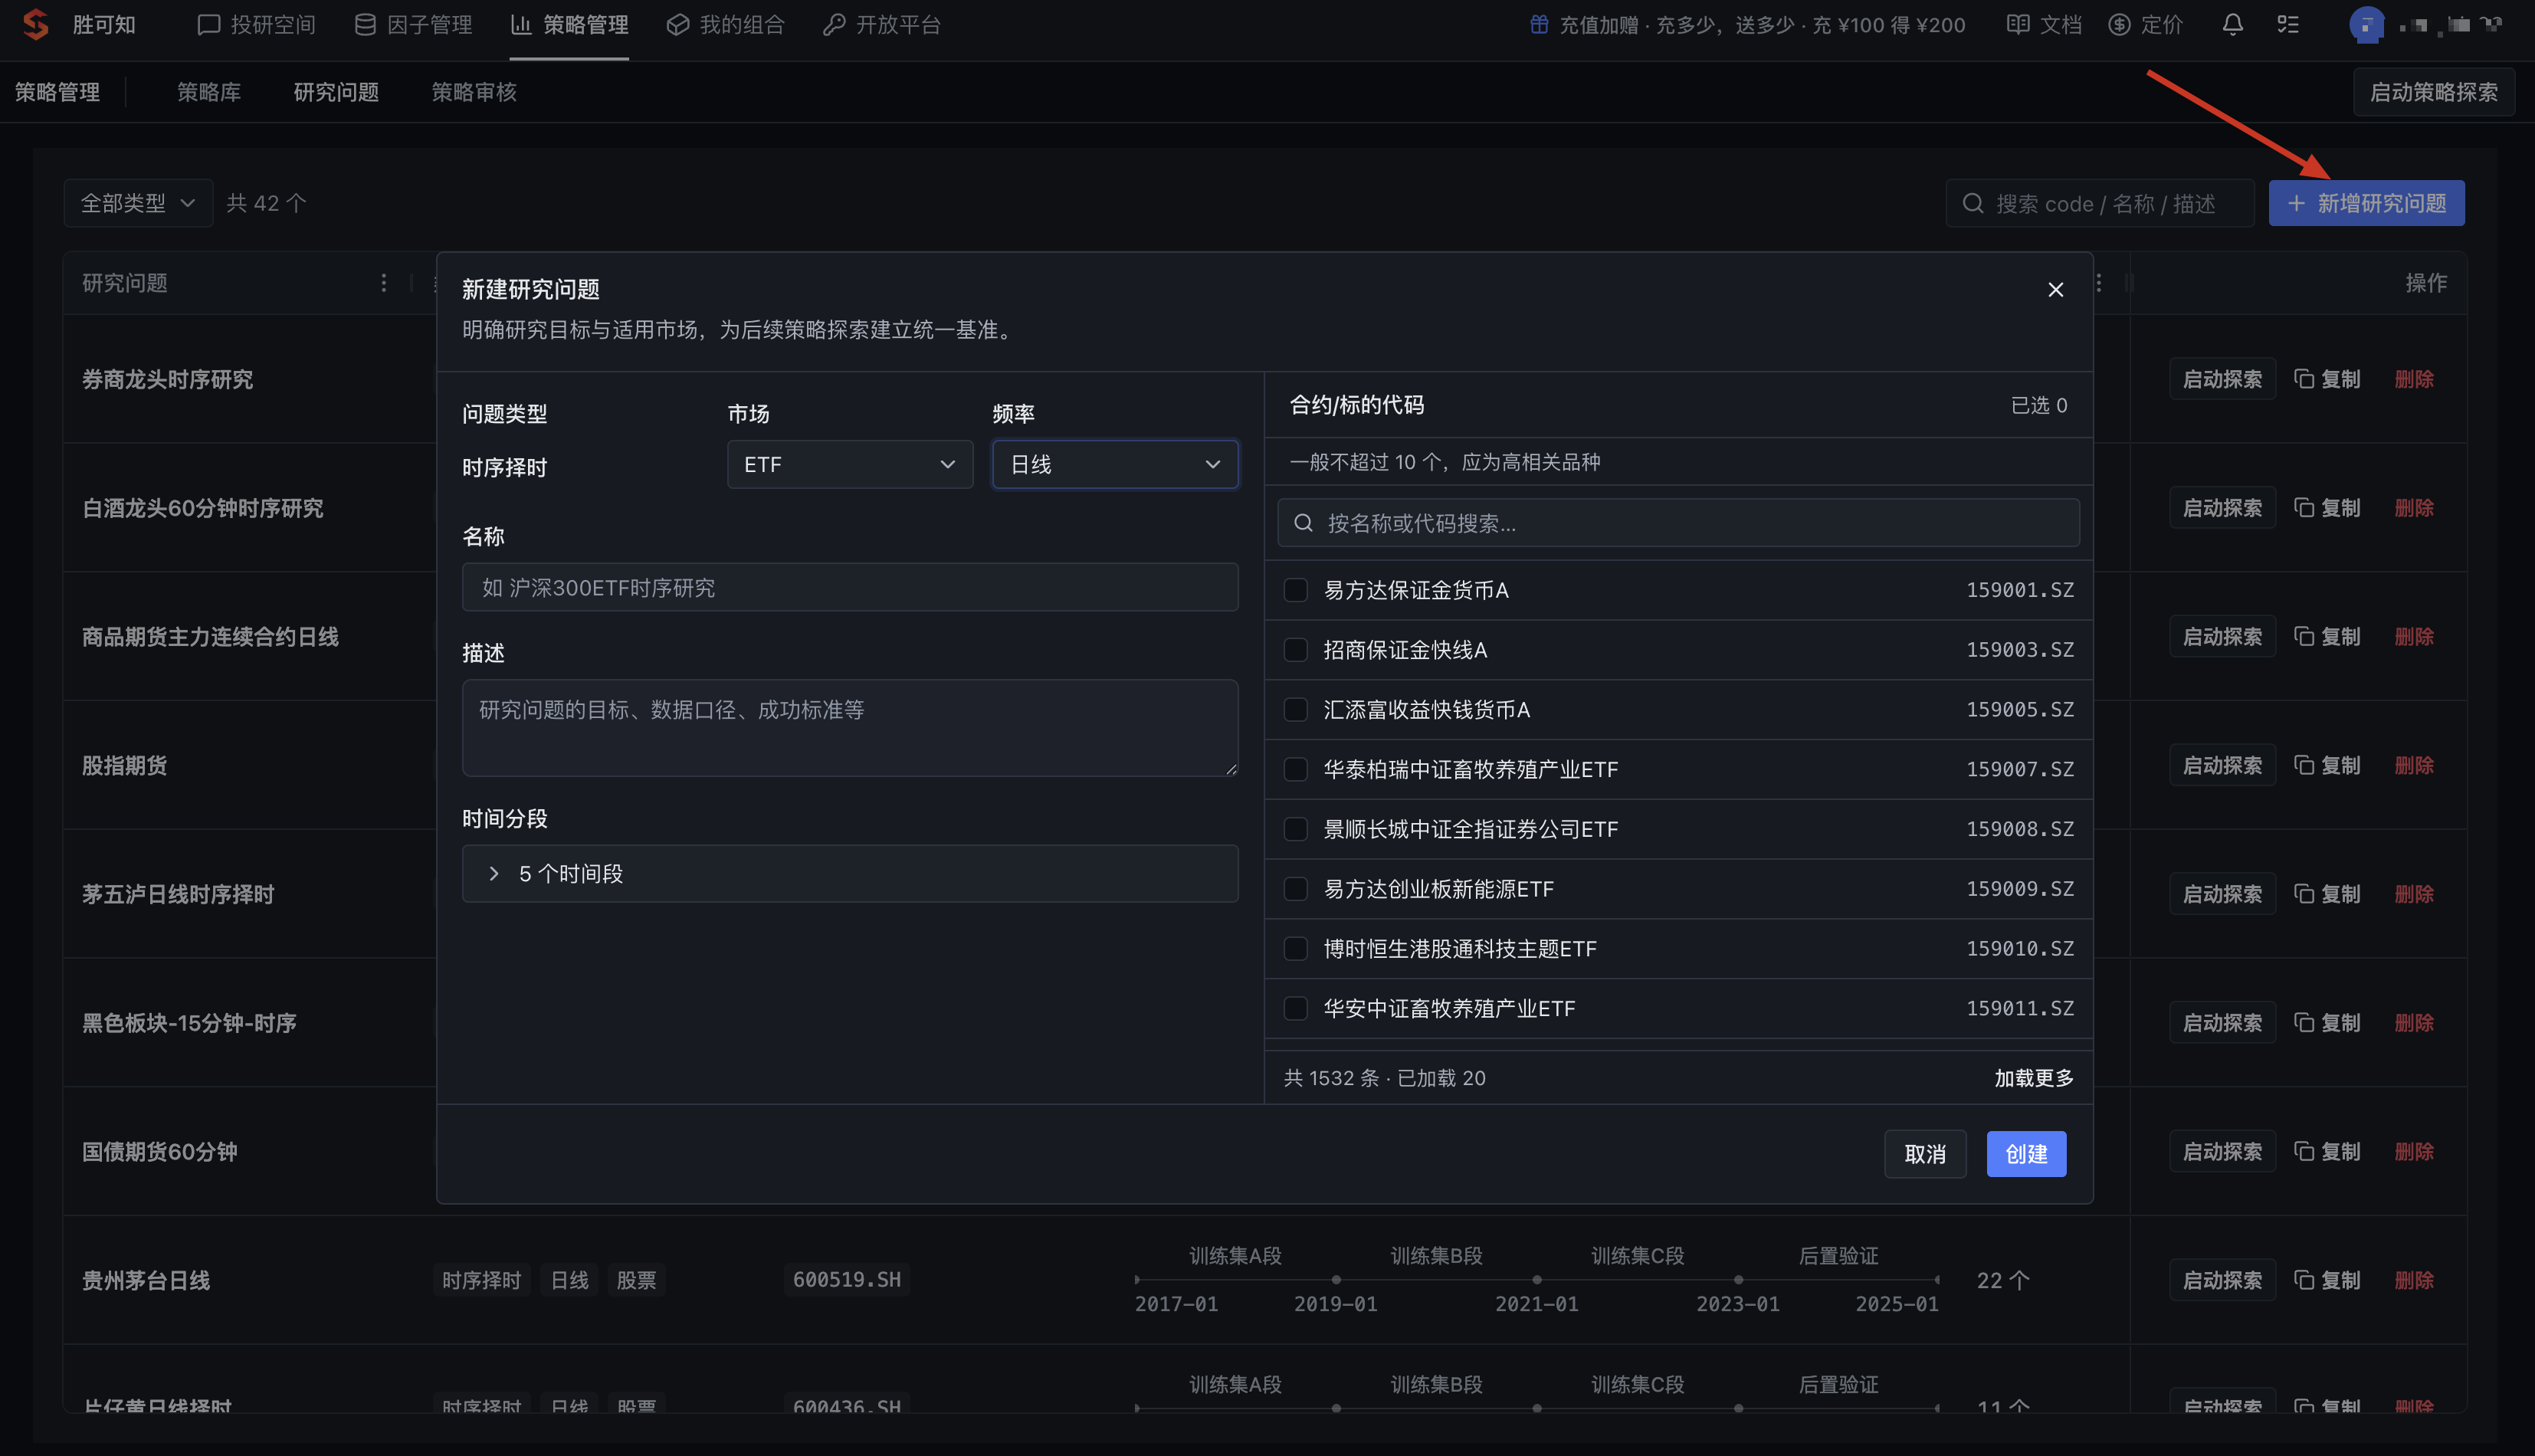This screenshot has height=1456, width=2535.
Task: Open the 频率 日线 dropdown
Action: click(1114, 465)
